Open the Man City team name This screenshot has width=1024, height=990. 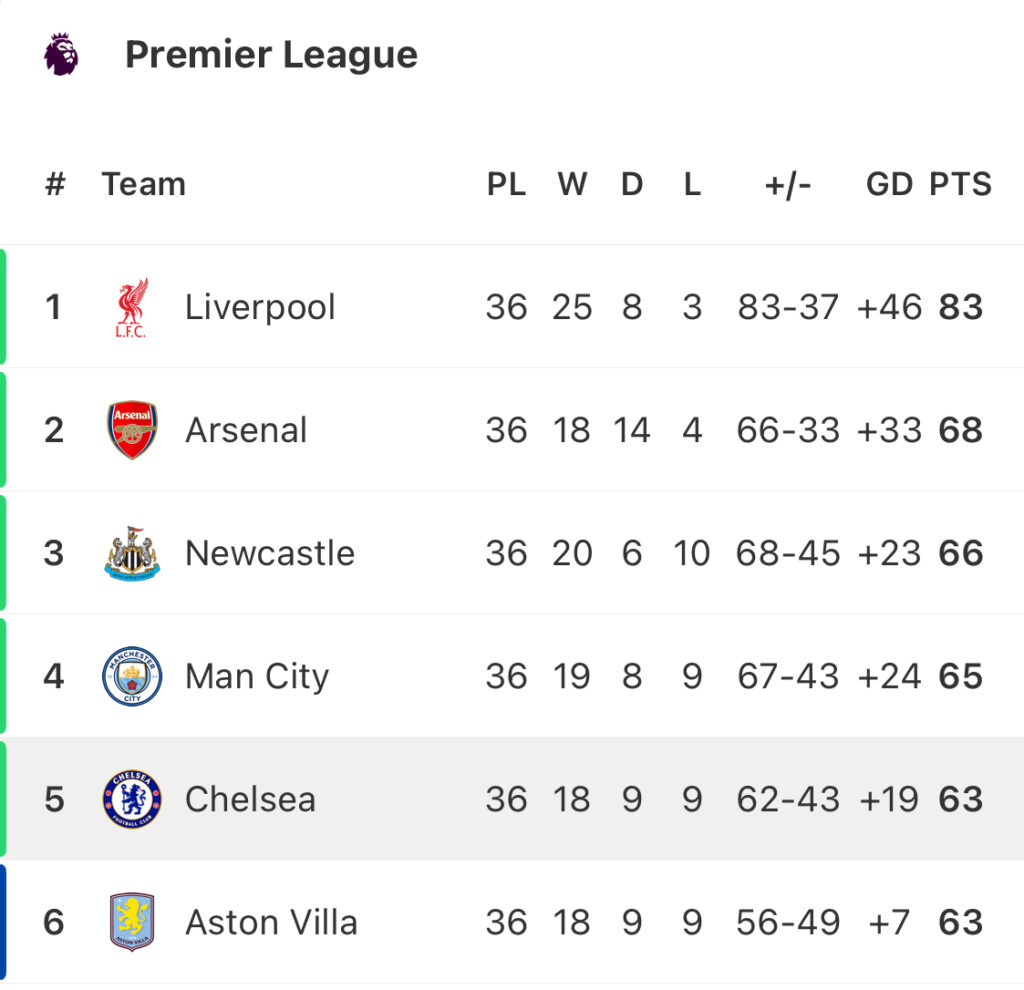tap(257, 677)
